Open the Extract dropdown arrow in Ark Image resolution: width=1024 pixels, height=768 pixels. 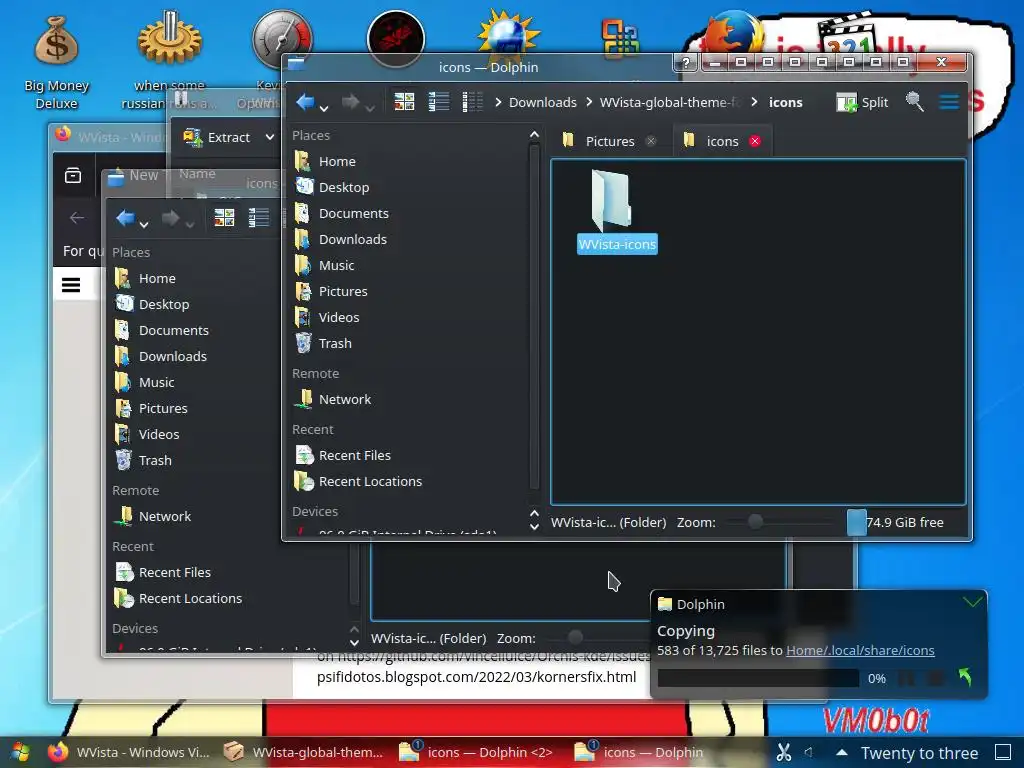point(270,137)
